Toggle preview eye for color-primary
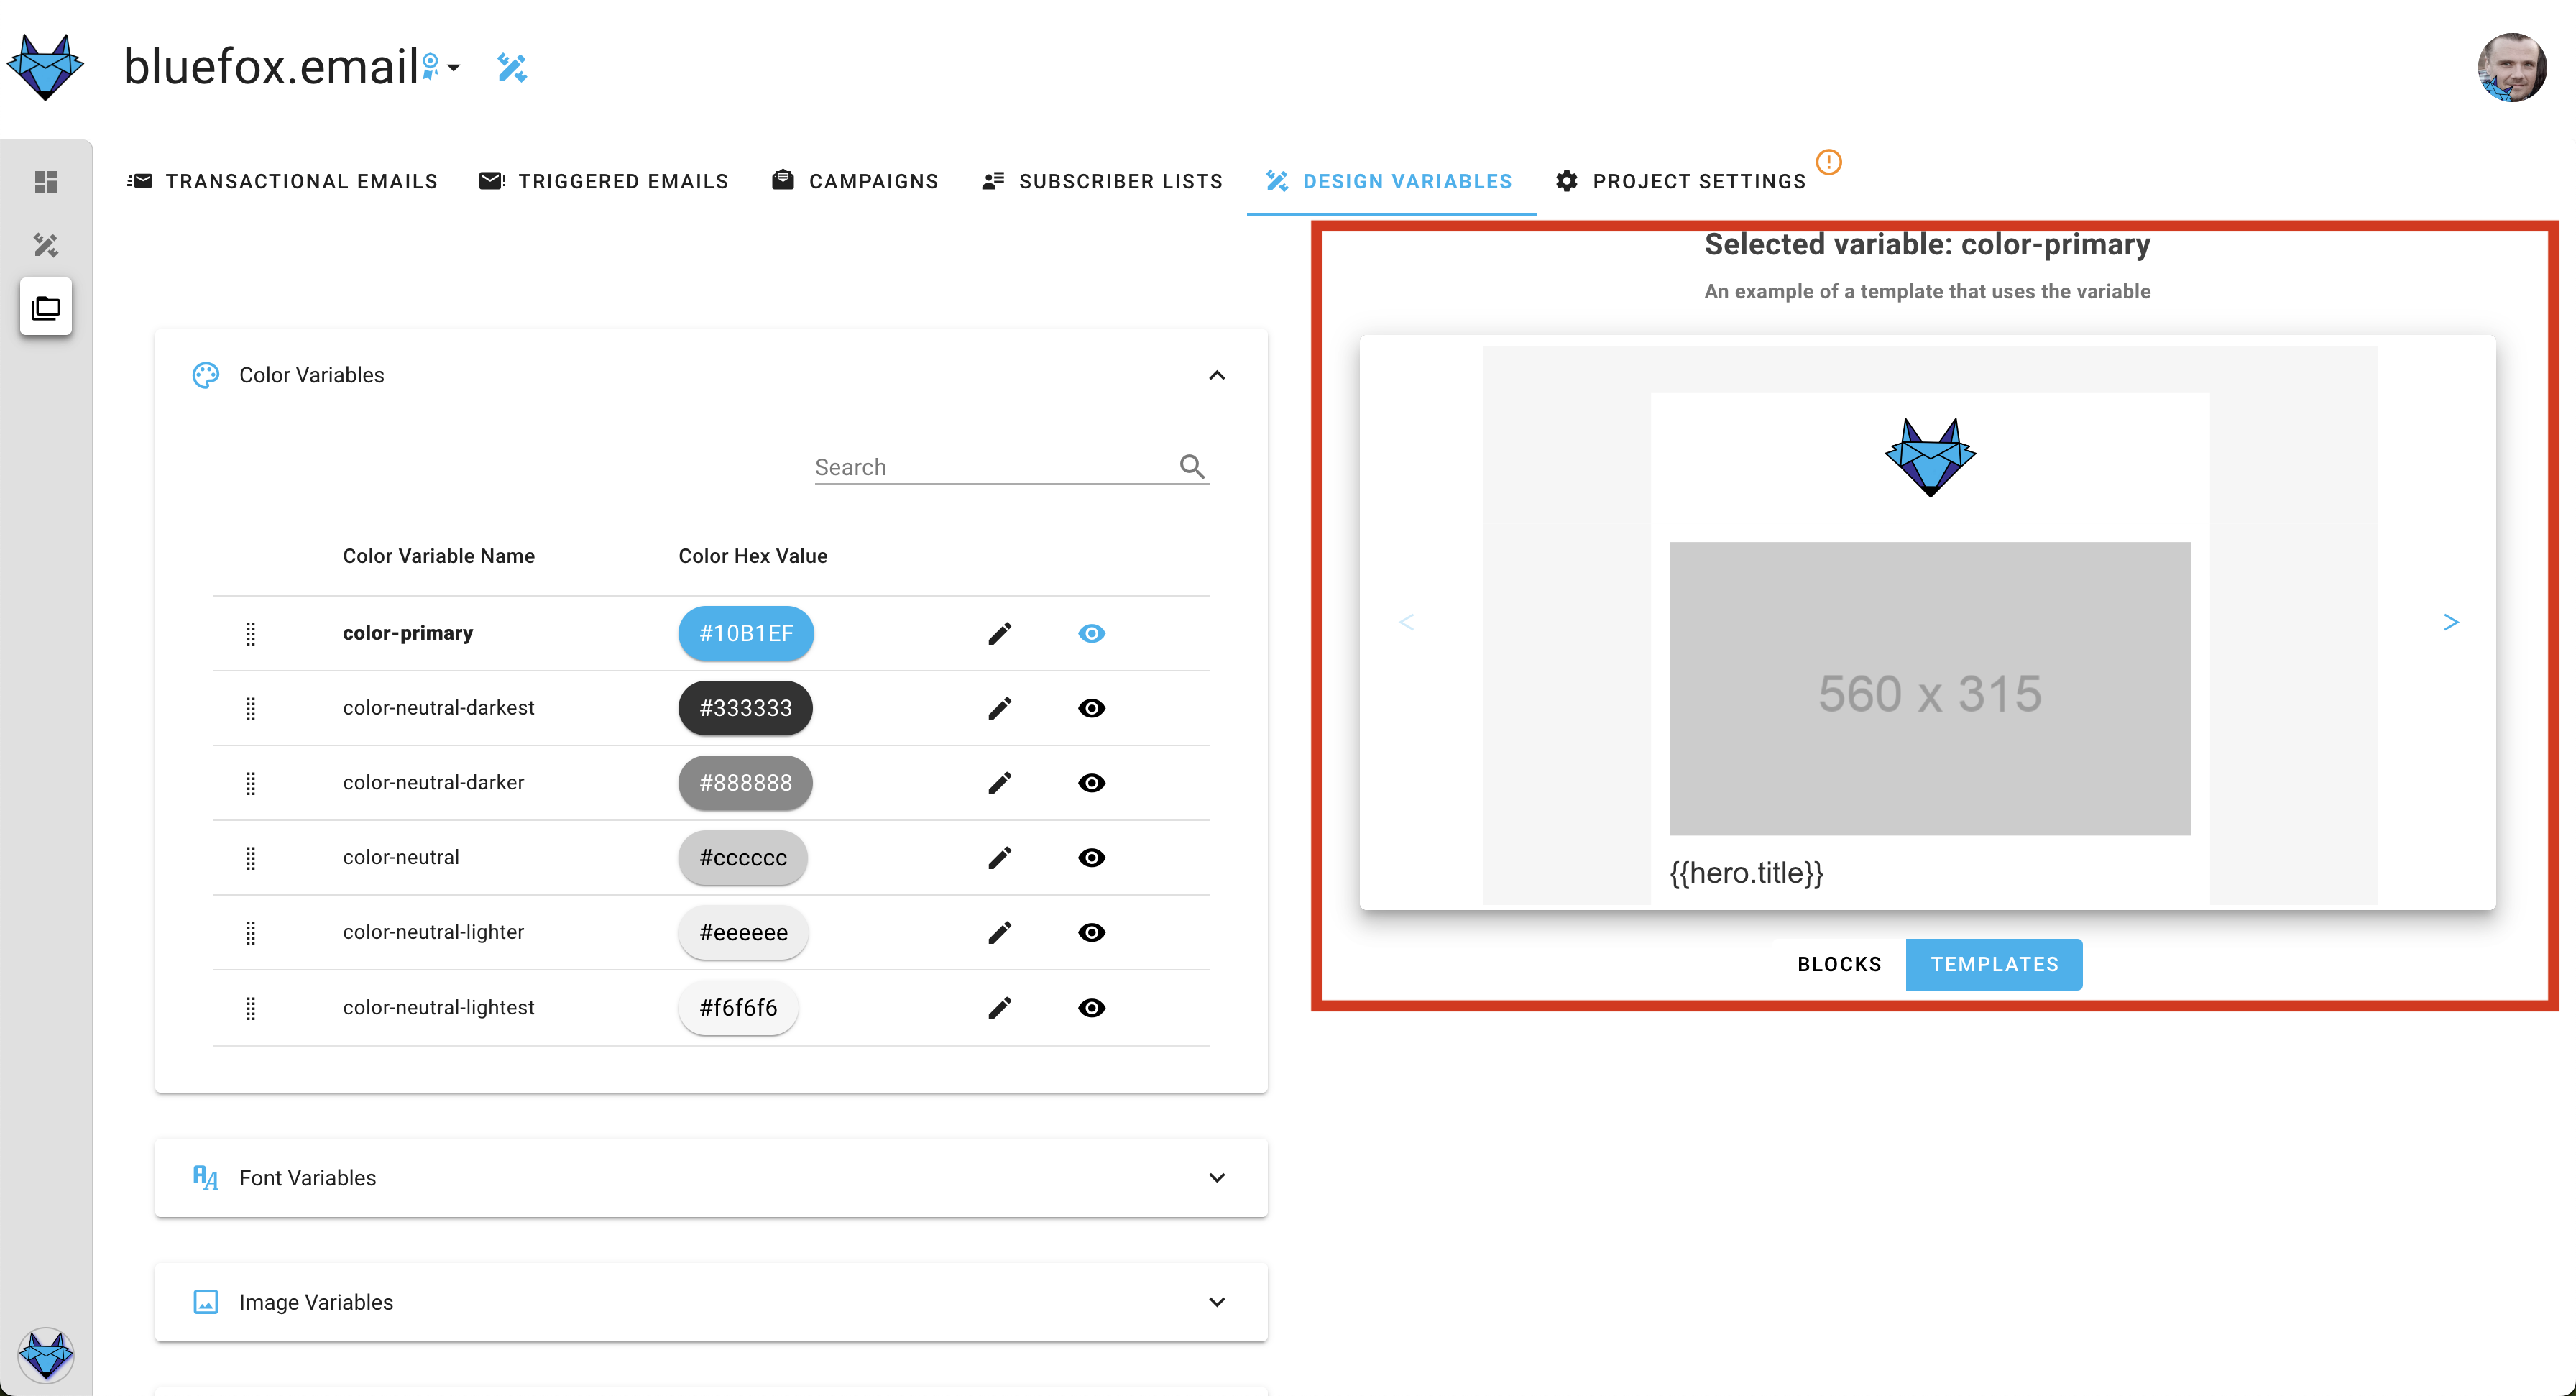Screen dimensions: 2576x1396 click(x=1092, y=633)
